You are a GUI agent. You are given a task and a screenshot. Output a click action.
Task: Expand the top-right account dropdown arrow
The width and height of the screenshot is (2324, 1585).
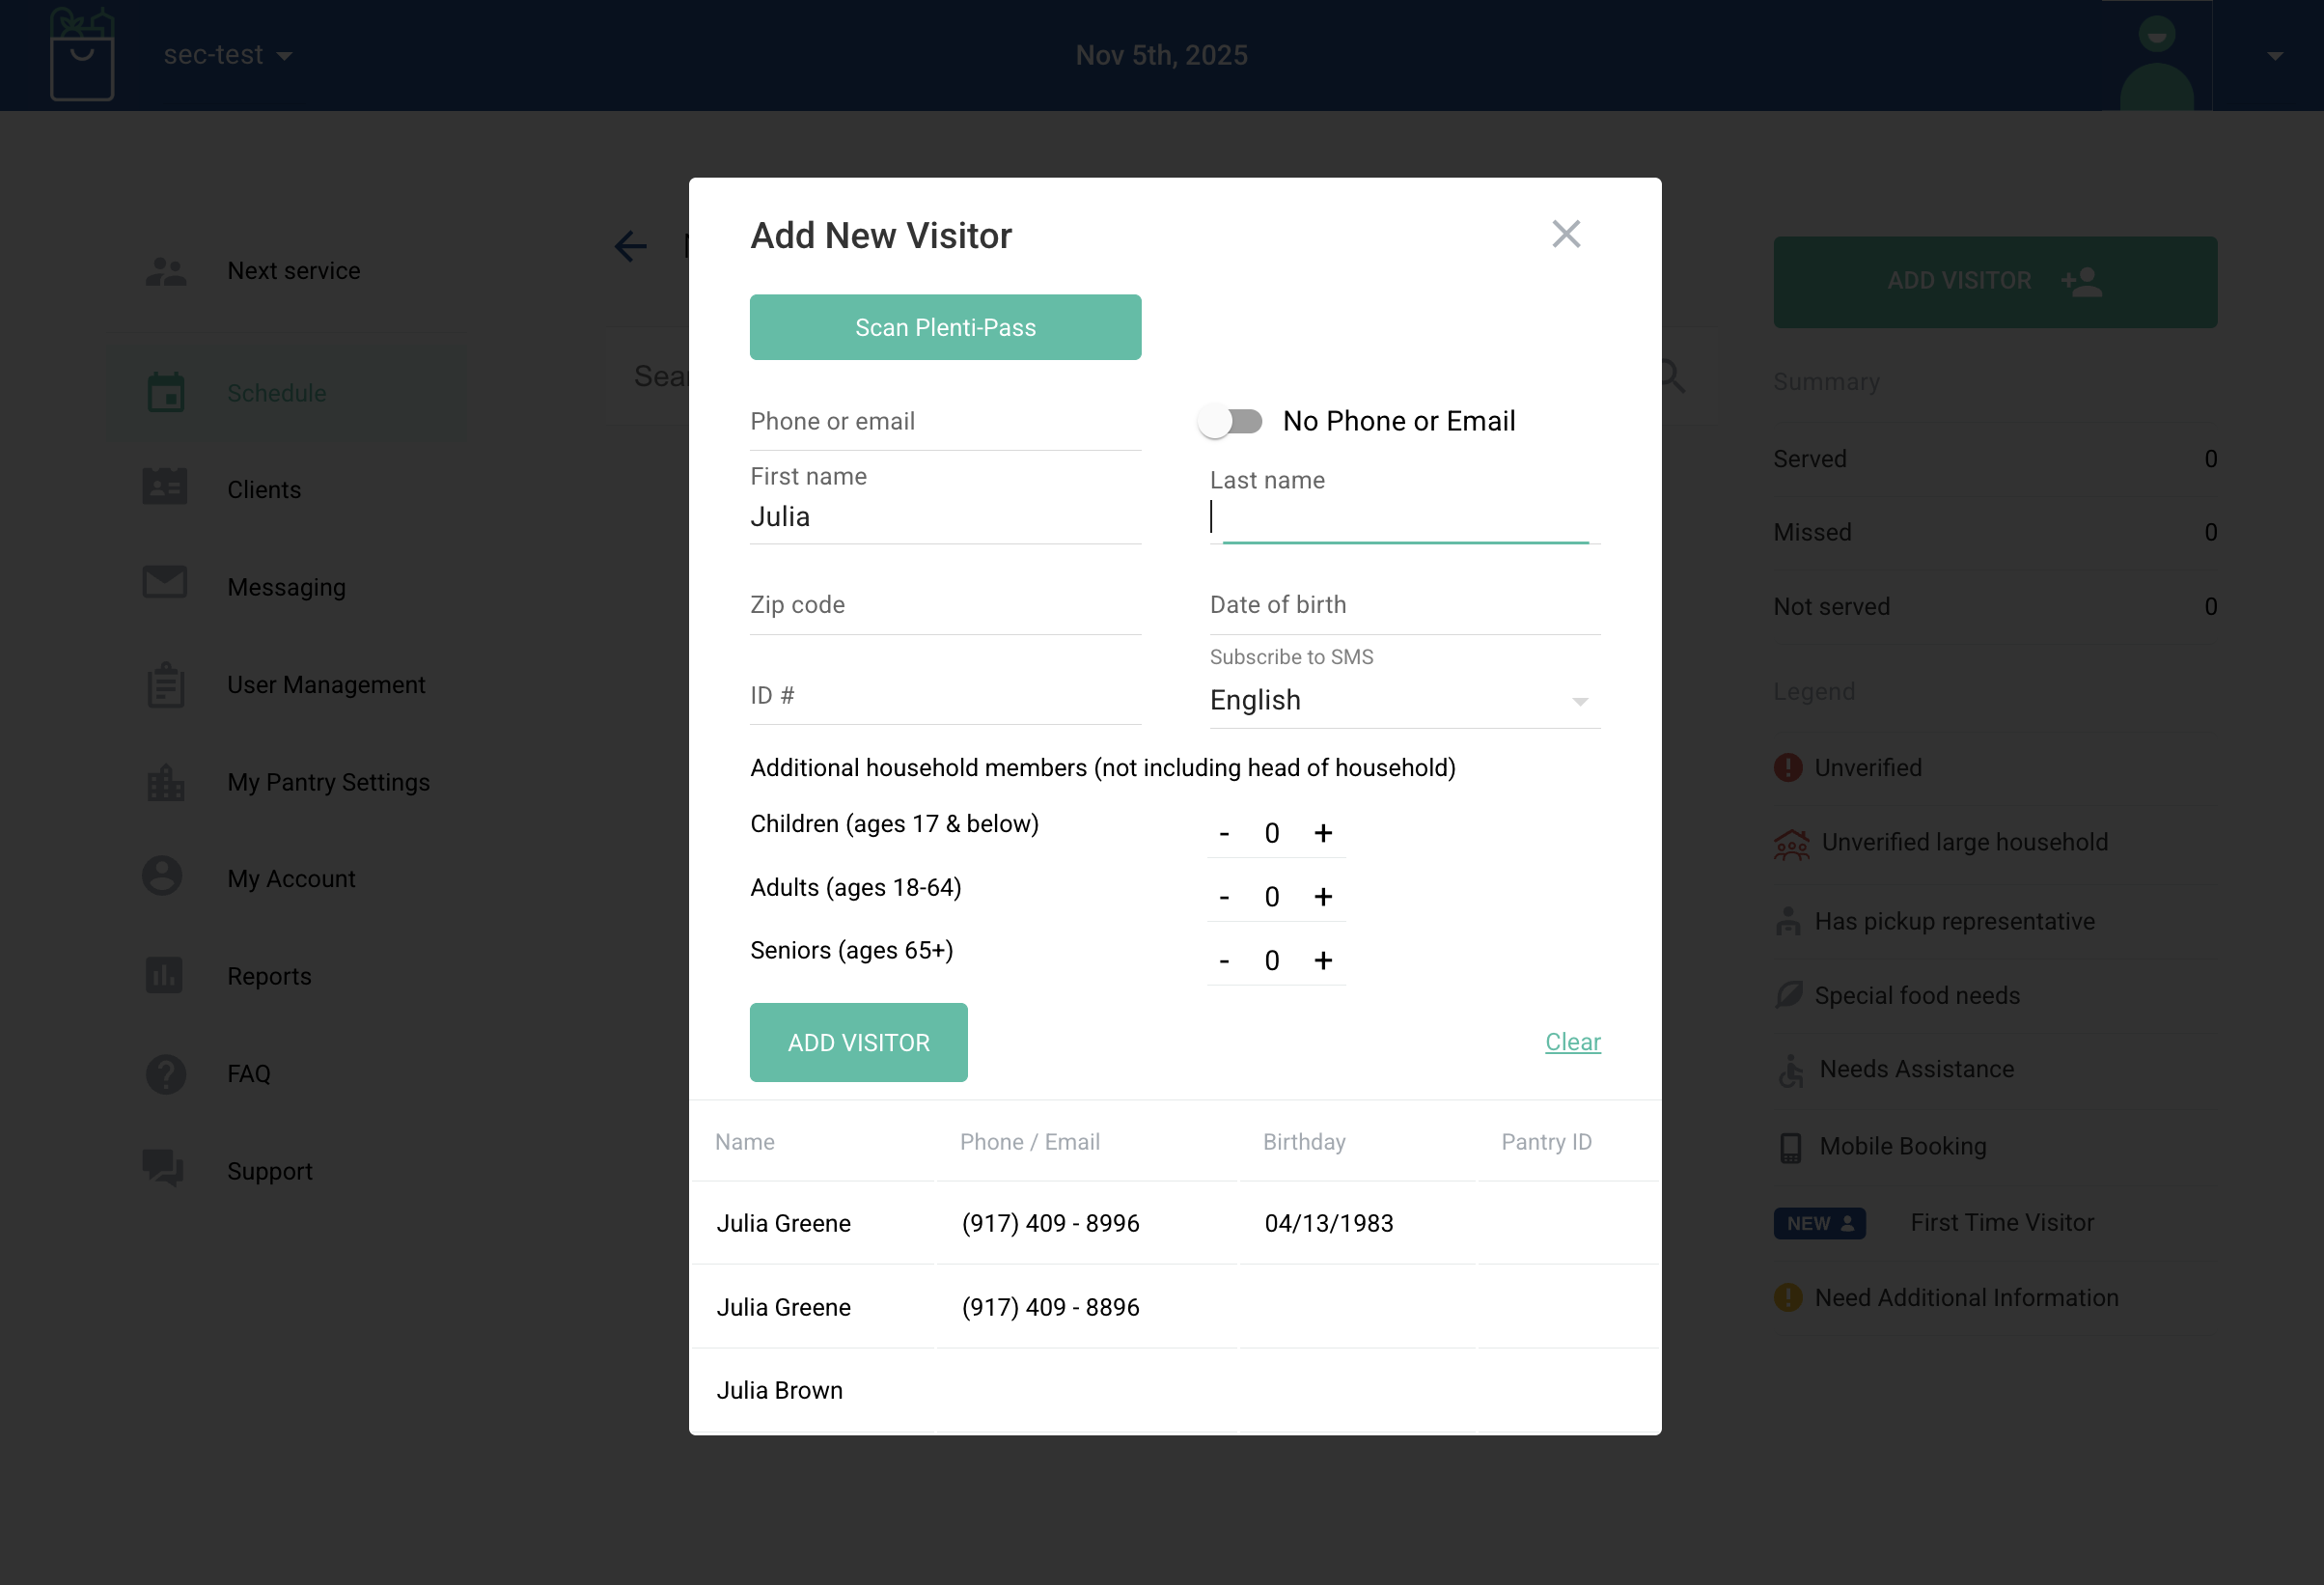click(x=2275, y=56)
